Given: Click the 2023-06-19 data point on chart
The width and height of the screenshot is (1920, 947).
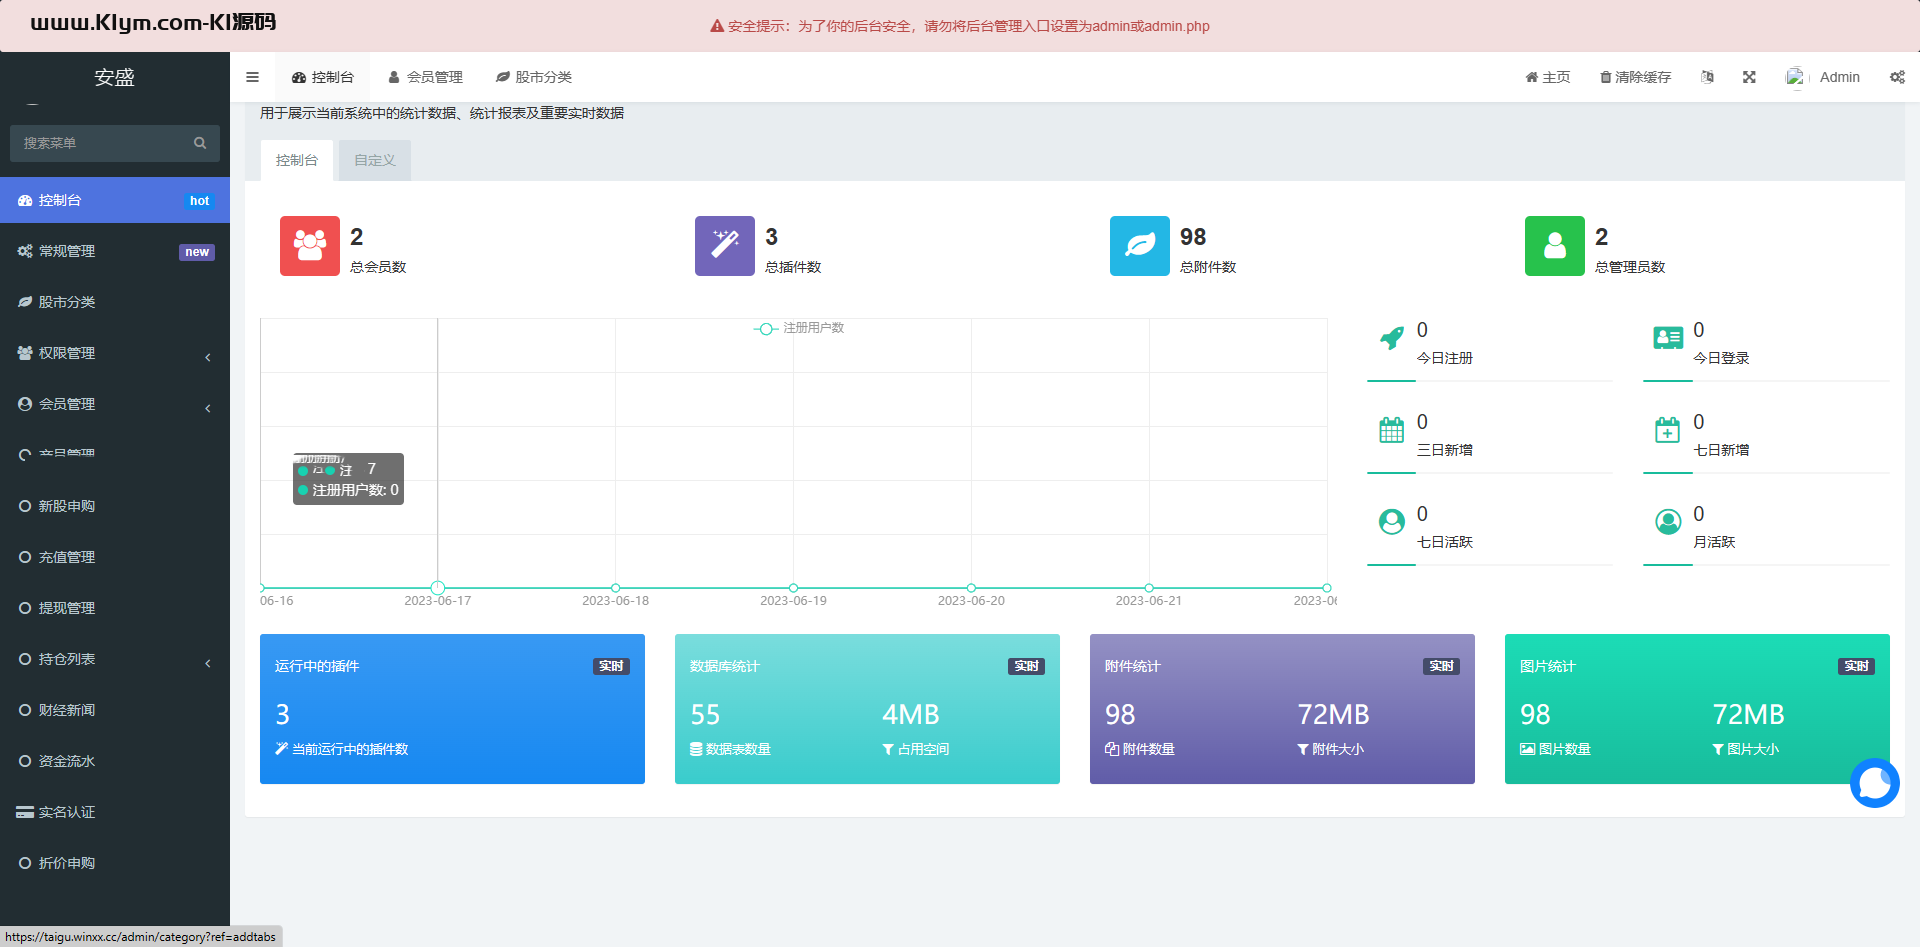Looking at the screenshot, I should pyautogui.click(x=793, y=588).
